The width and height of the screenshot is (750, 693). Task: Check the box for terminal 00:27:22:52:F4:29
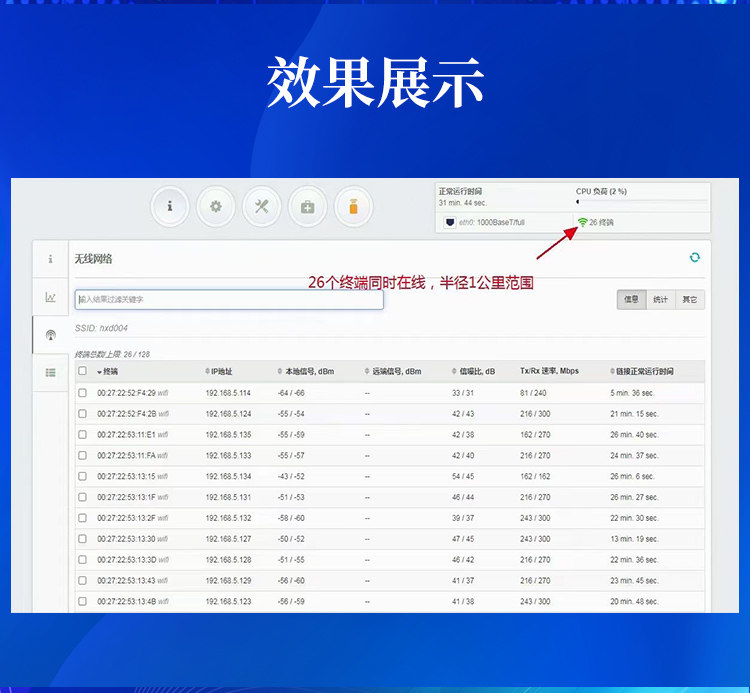click(82, 393)
